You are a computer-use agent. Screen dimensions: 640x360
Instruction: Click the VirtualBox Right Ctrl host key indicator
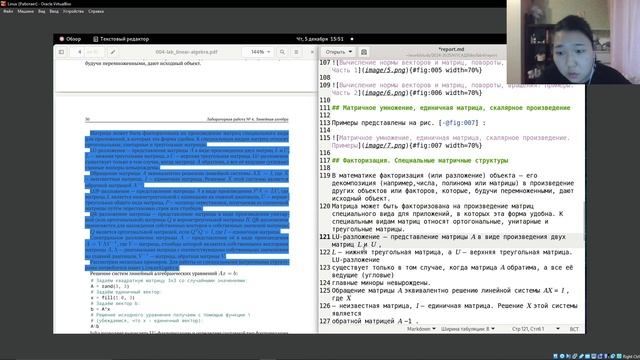(631, 356)
